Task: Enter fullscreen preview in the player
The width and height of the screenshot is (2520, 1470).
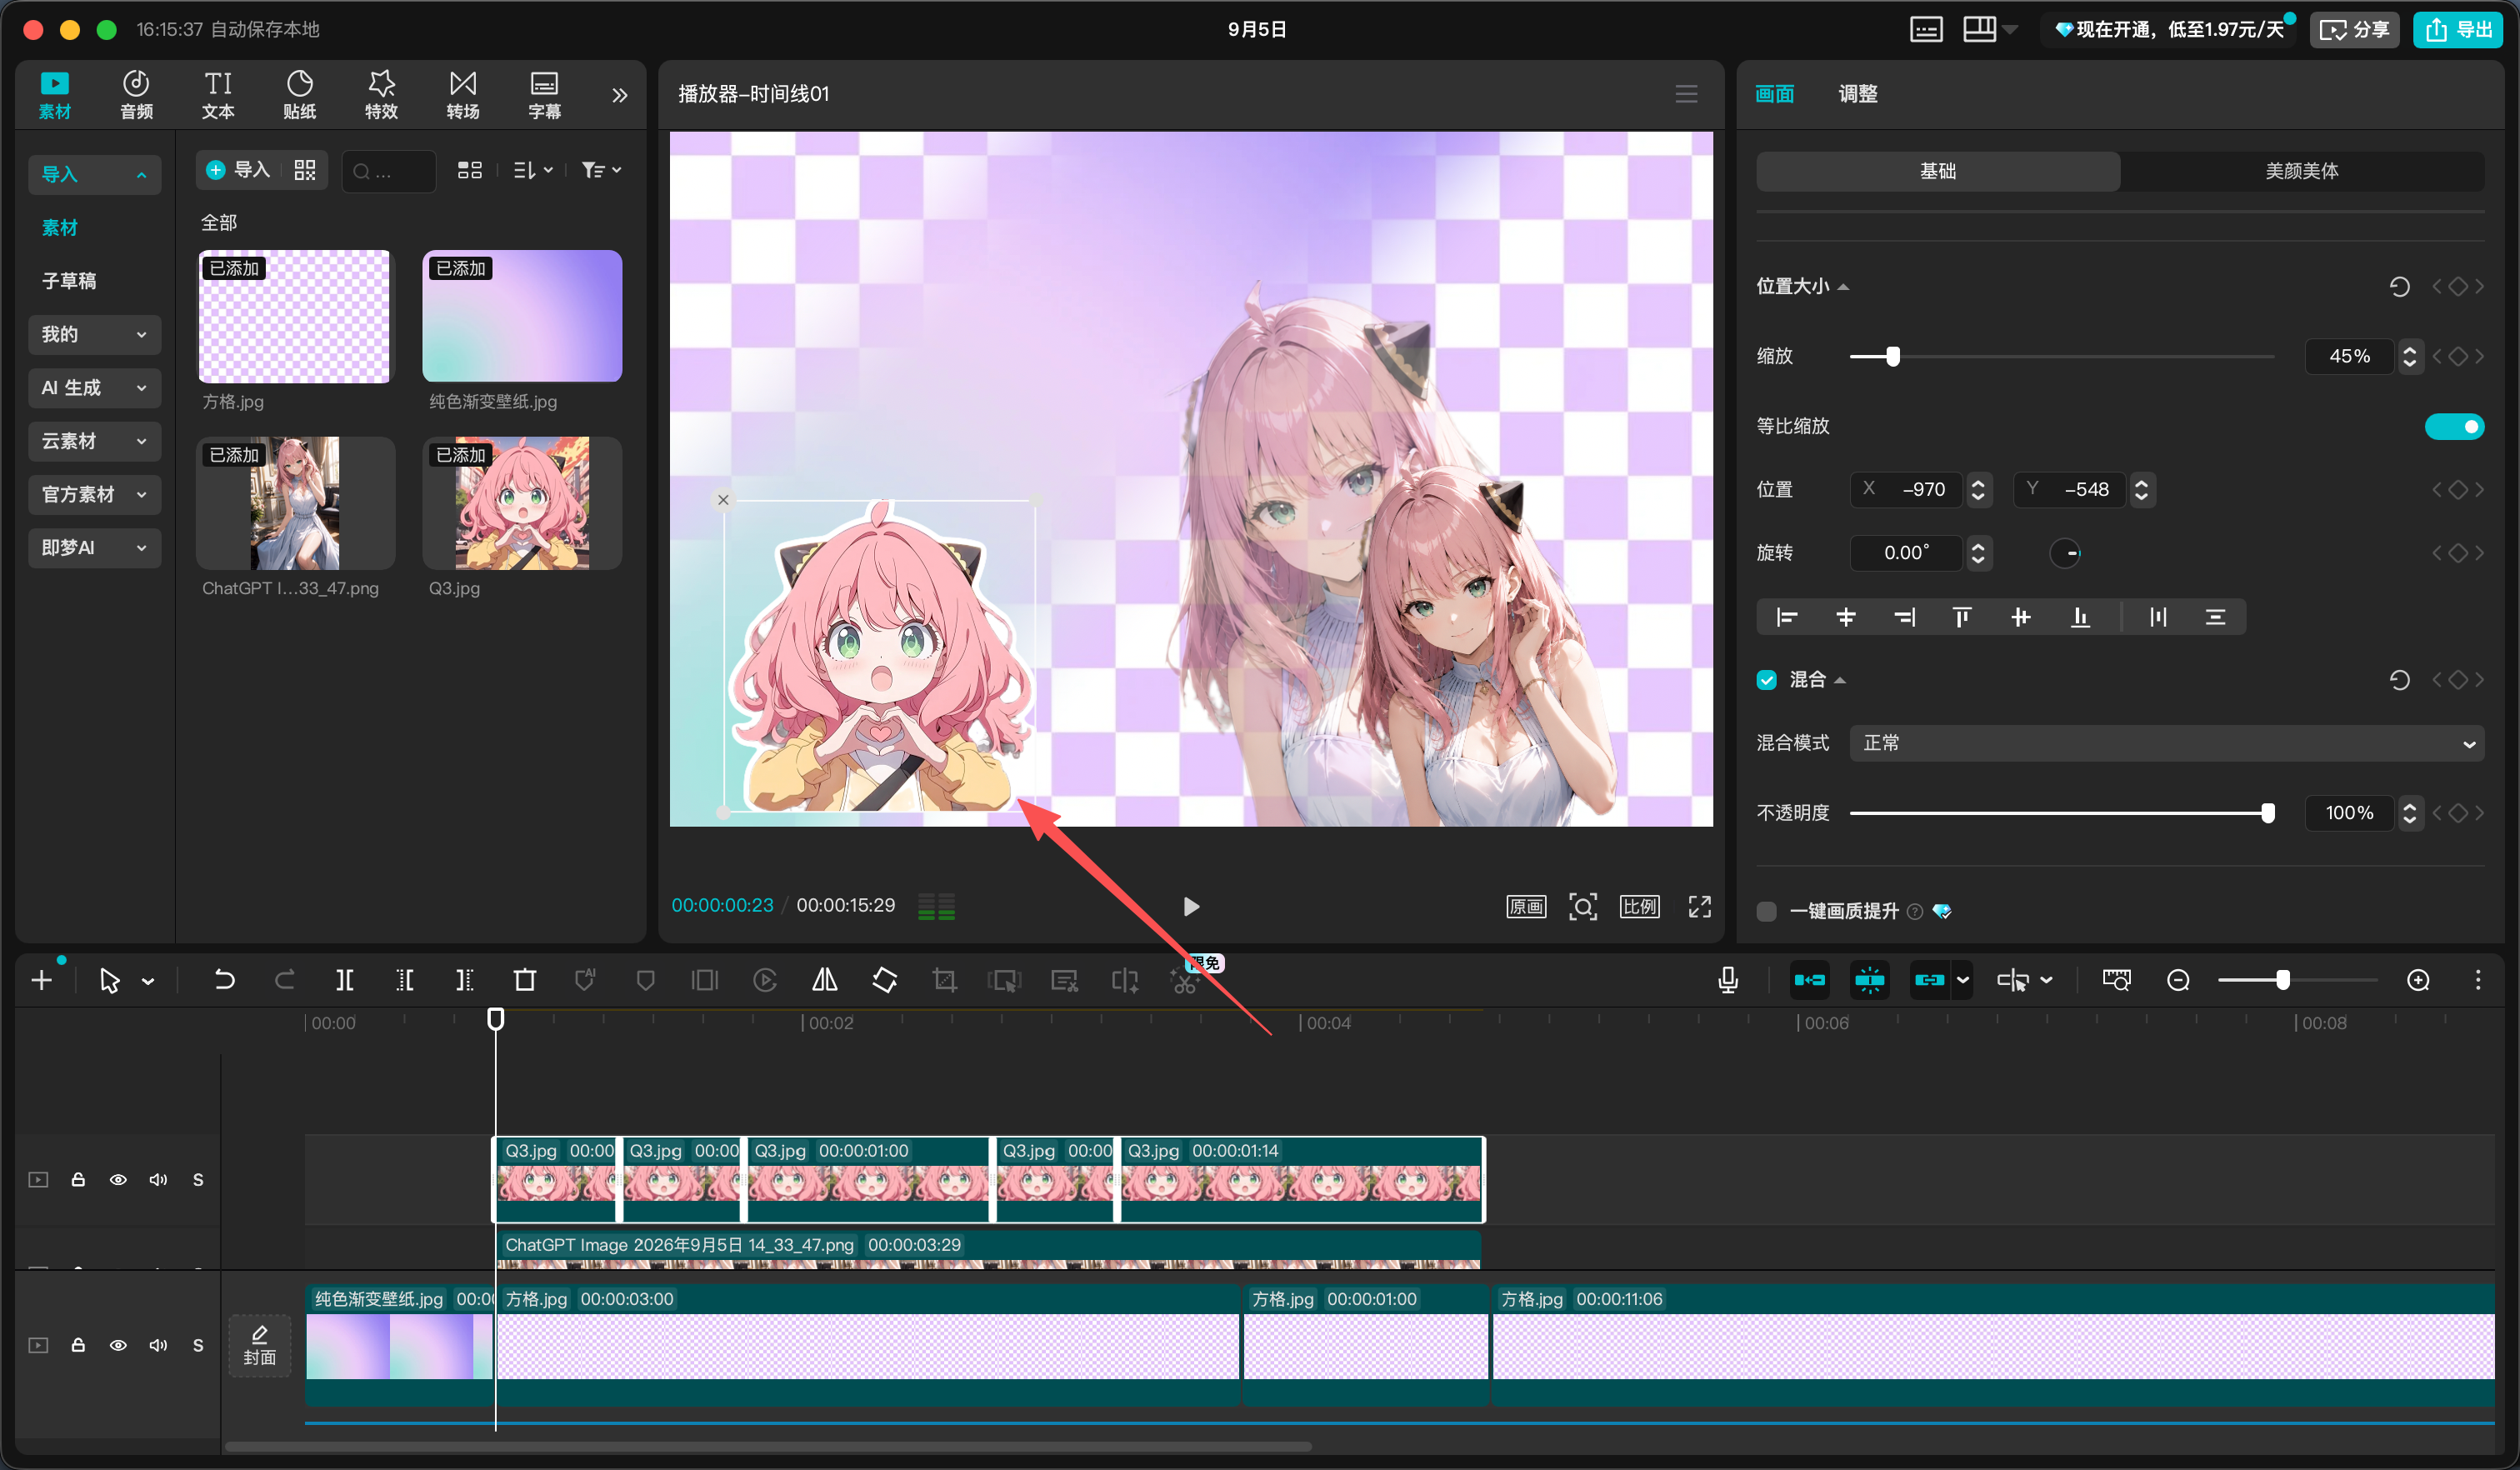Action: point(1699,906)
